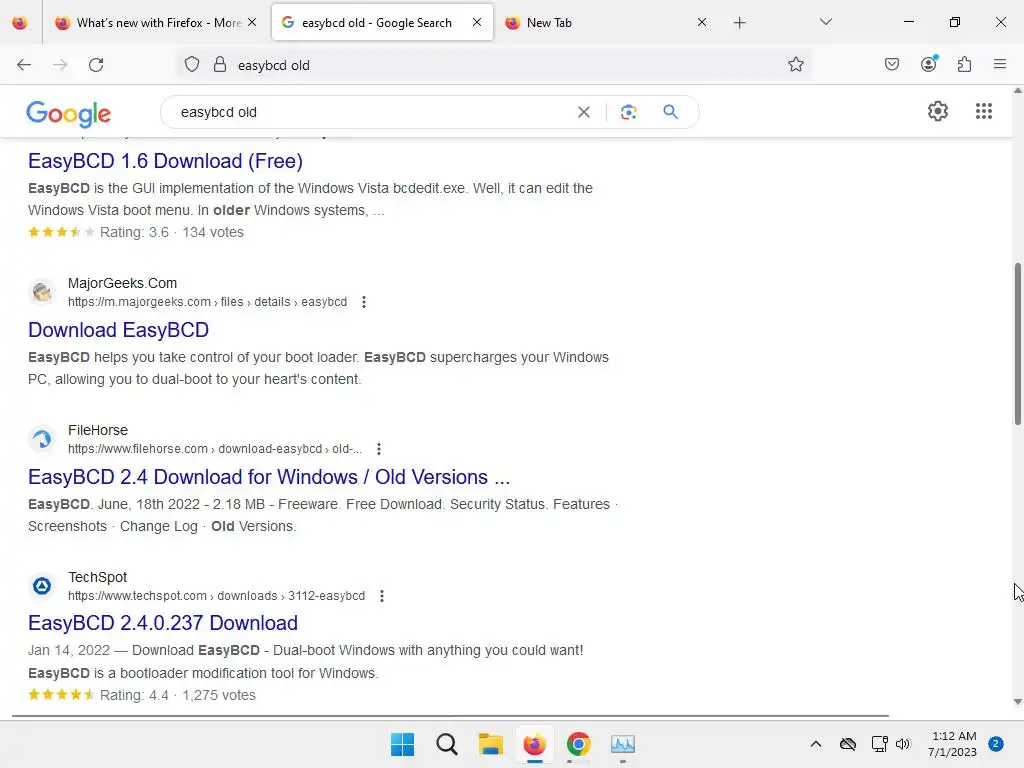Click the FileHorse favicon
Viewport: 1024px width, 768px height.
(x=42, y=439)
